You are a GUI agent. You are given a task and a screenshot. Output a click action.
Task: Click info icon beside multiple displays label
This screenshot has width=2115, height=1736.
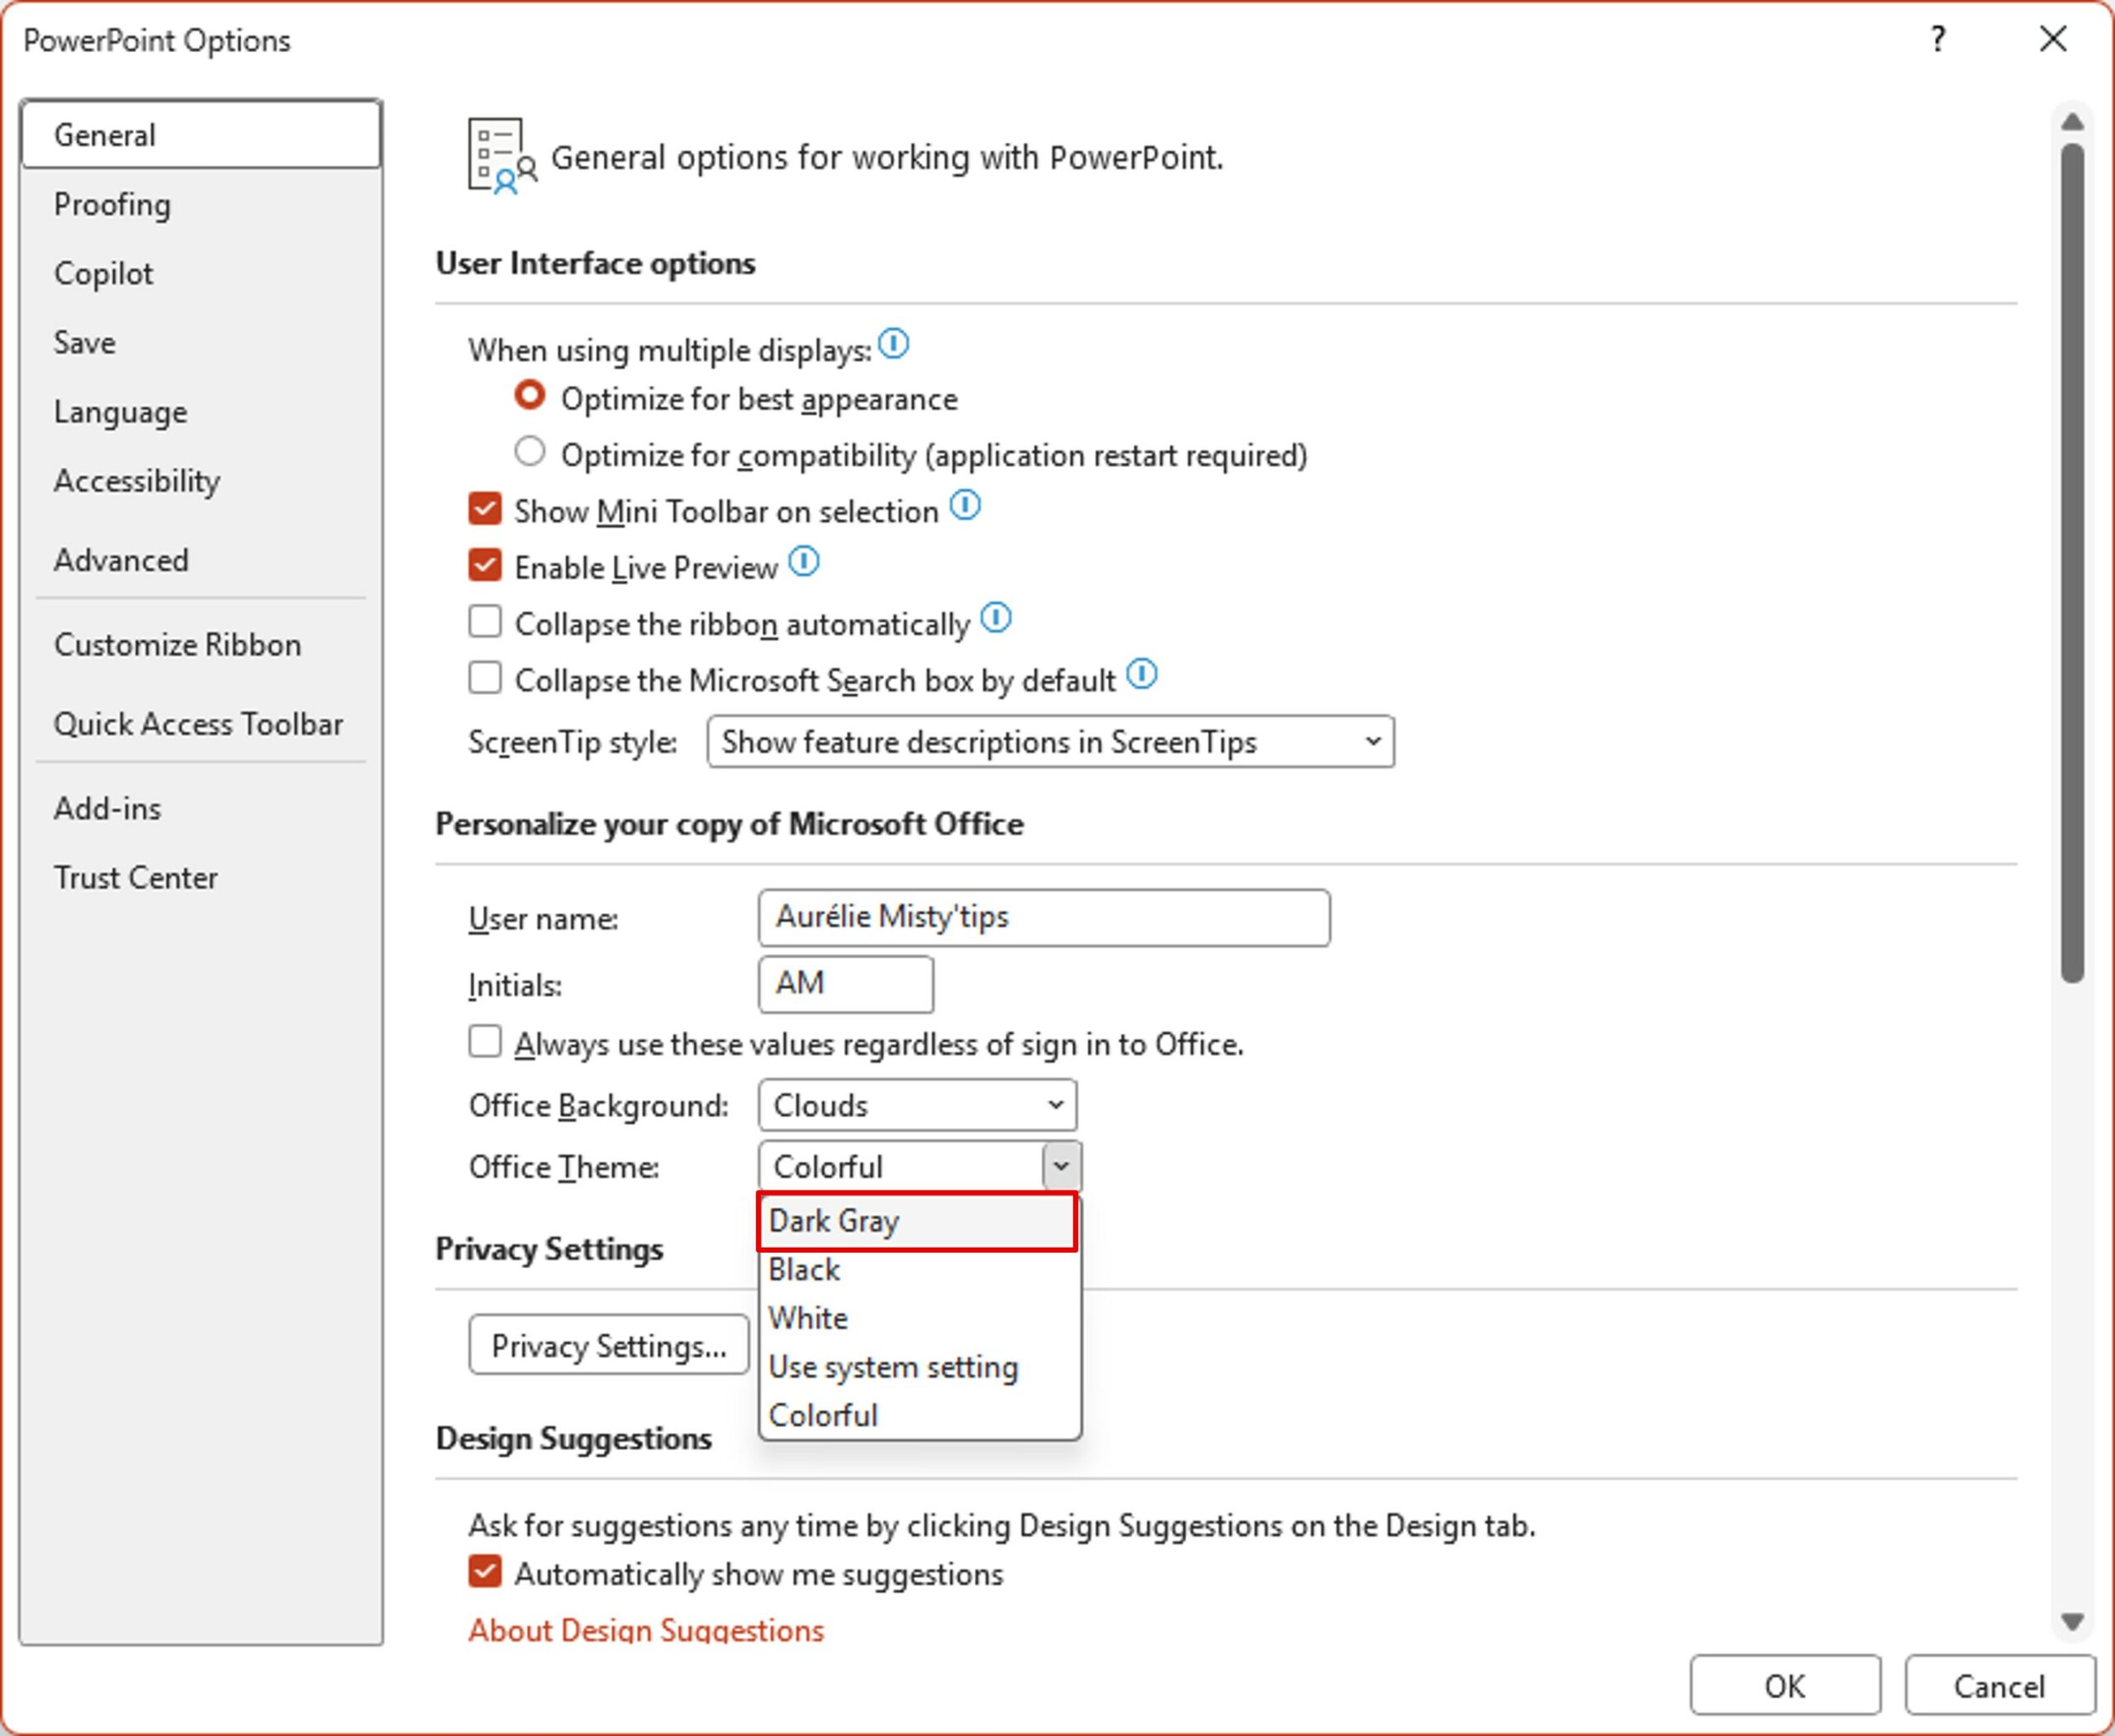[x=893, y=345]
